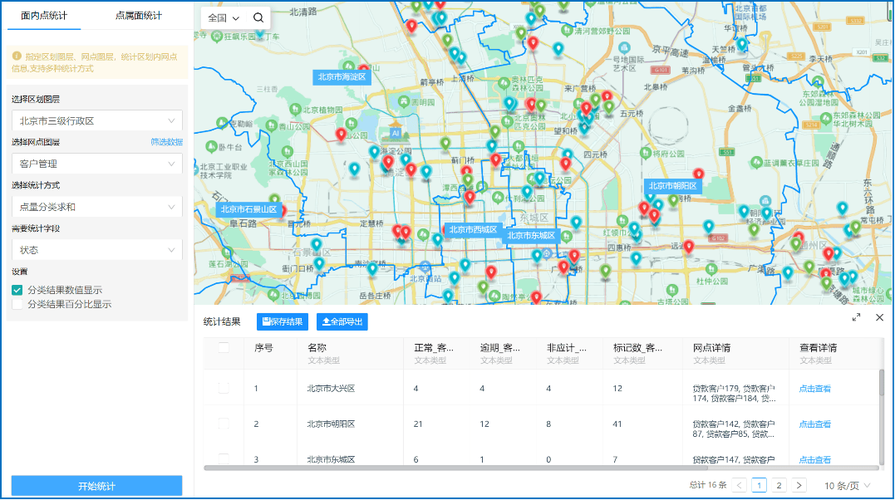Click the vertical scrollbar of results table

[882, 382]
